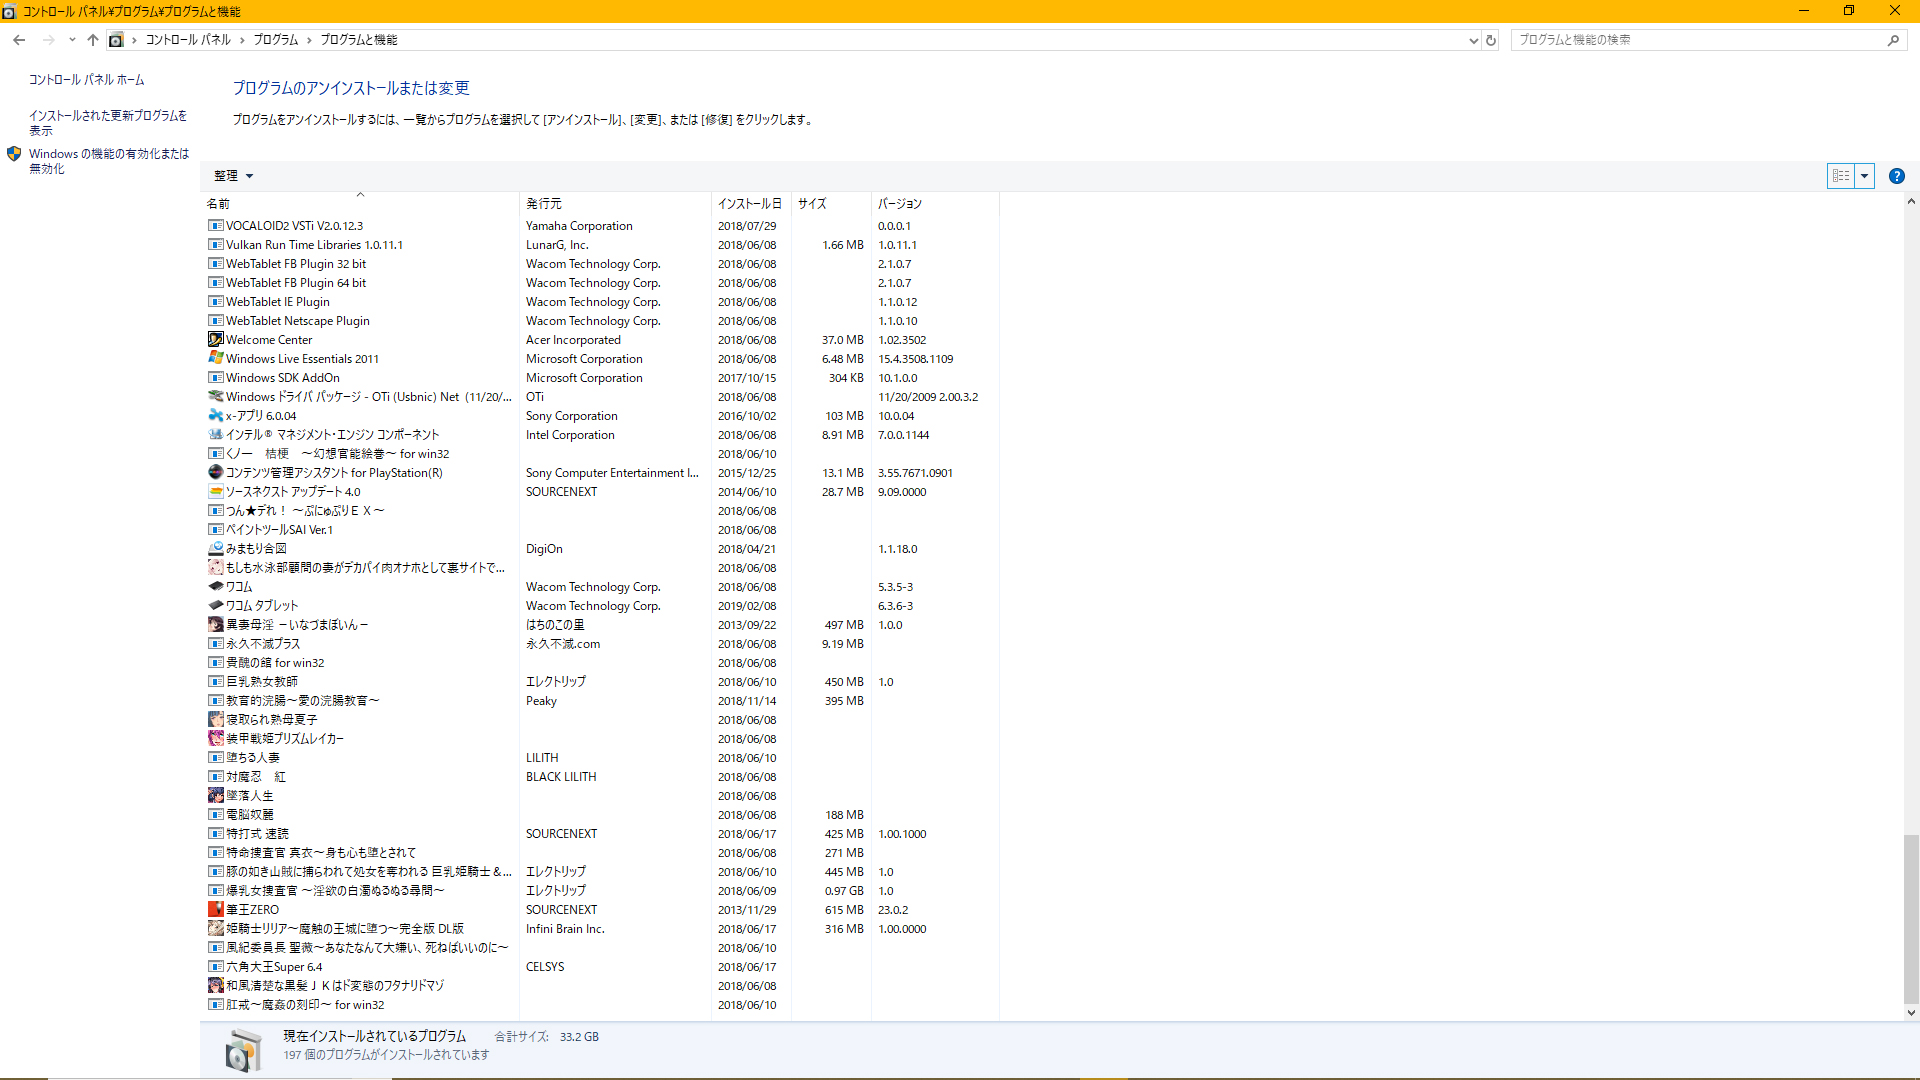Click the vertical scrollbar thumb
Screen dimensions: 1920x1080
[x=1910, y=918]
